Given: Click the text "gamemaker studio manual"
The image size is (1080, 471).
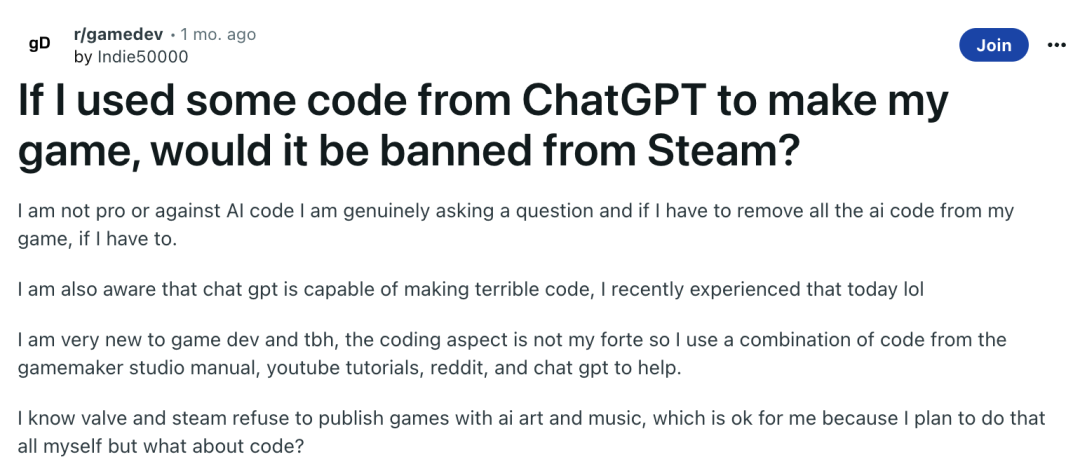Looking at the screenshot, I should [137, 368].
